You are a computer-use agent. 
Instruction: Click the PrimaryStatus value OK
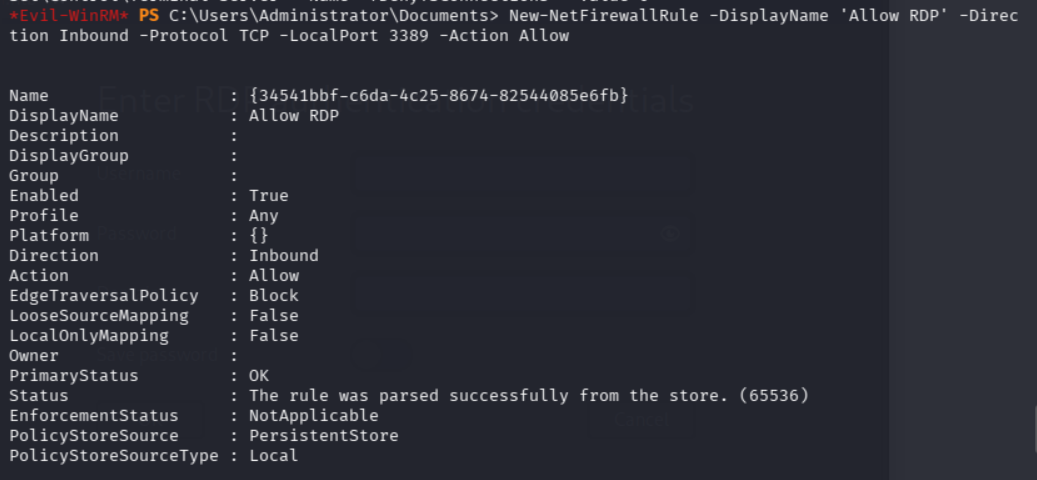click(x=258, y=376)
